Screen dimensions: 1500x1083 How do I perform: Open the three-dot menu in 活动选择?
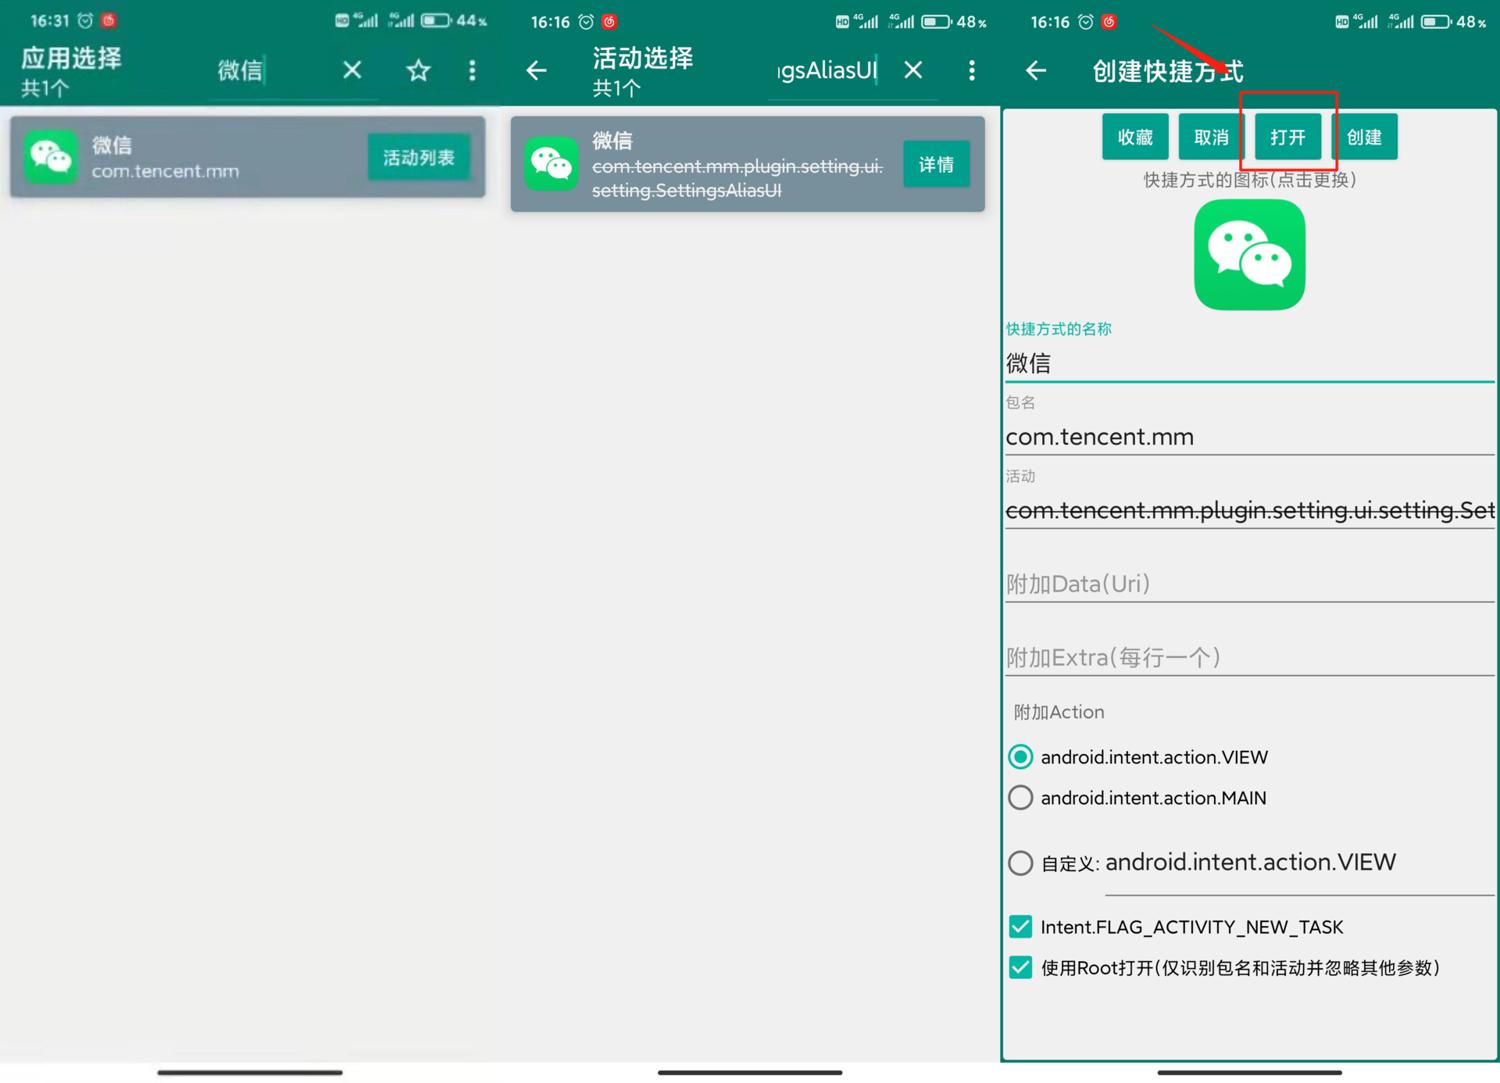point(971,70)
